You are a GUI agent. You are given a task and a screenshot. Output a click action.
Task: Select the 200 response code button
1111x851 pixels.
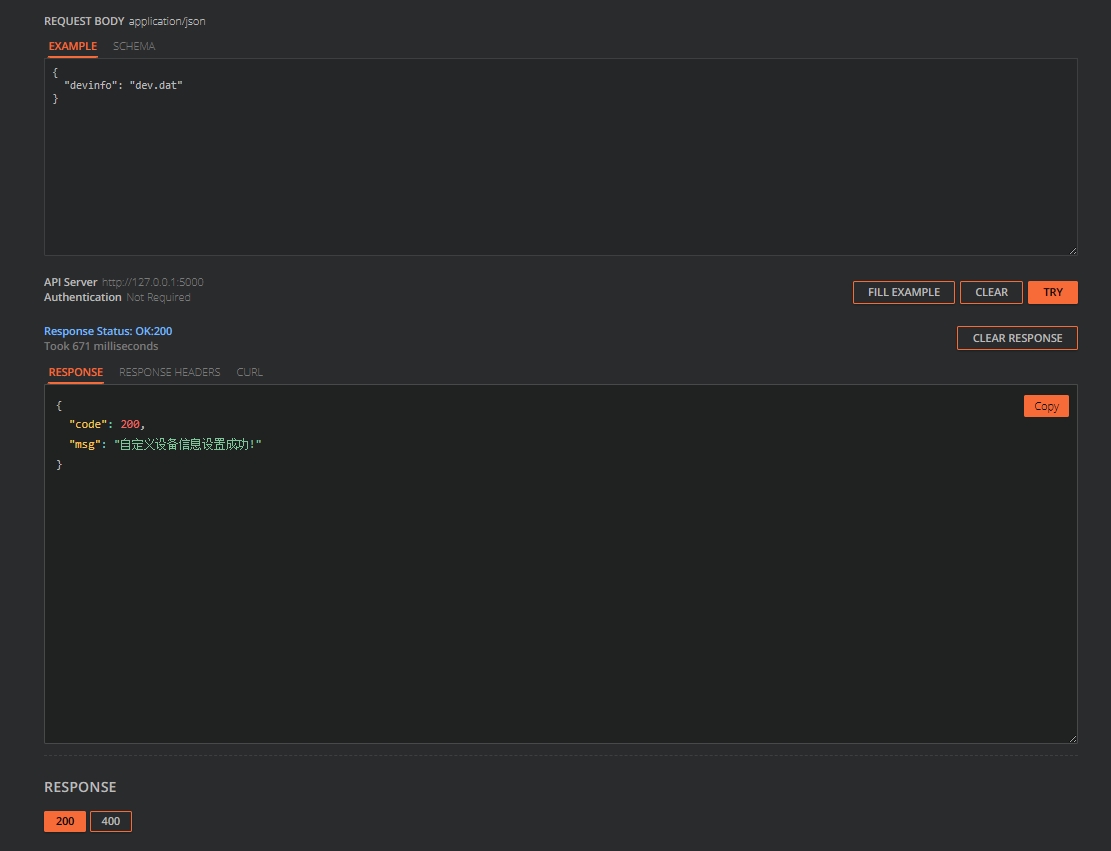[x=65, y=821]
